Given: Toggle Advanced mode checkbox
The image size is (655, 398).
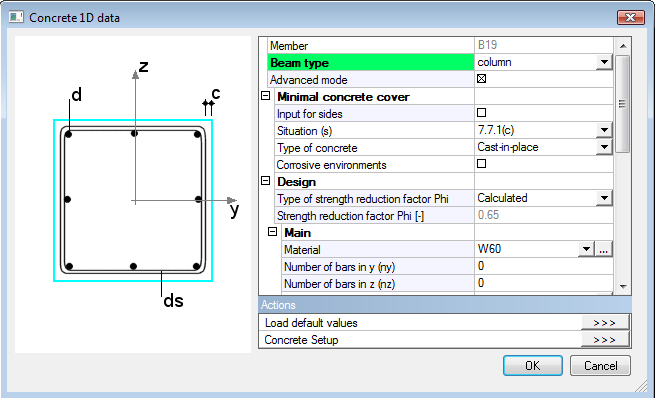Looking at the screenshot, I should coord(481,79).
